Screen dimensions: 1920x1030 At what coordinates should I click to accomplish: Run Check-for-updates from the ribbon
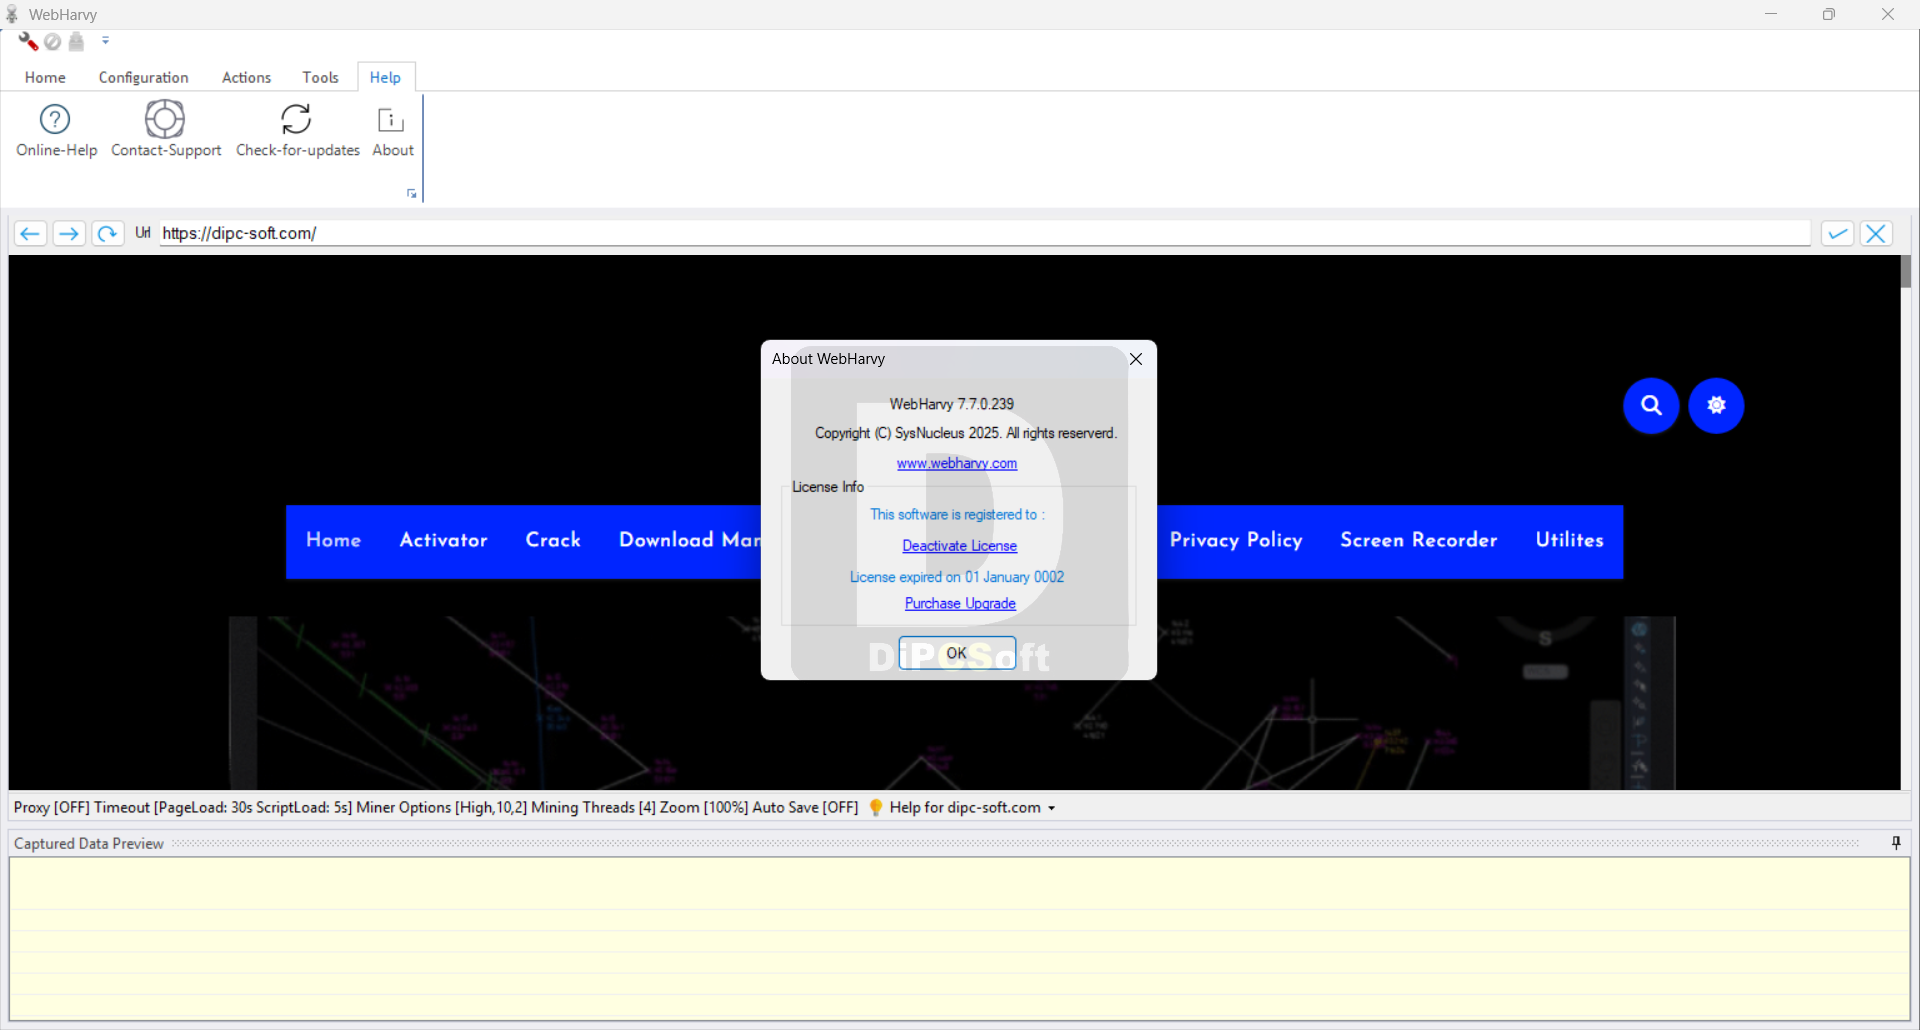pos(297,130)
